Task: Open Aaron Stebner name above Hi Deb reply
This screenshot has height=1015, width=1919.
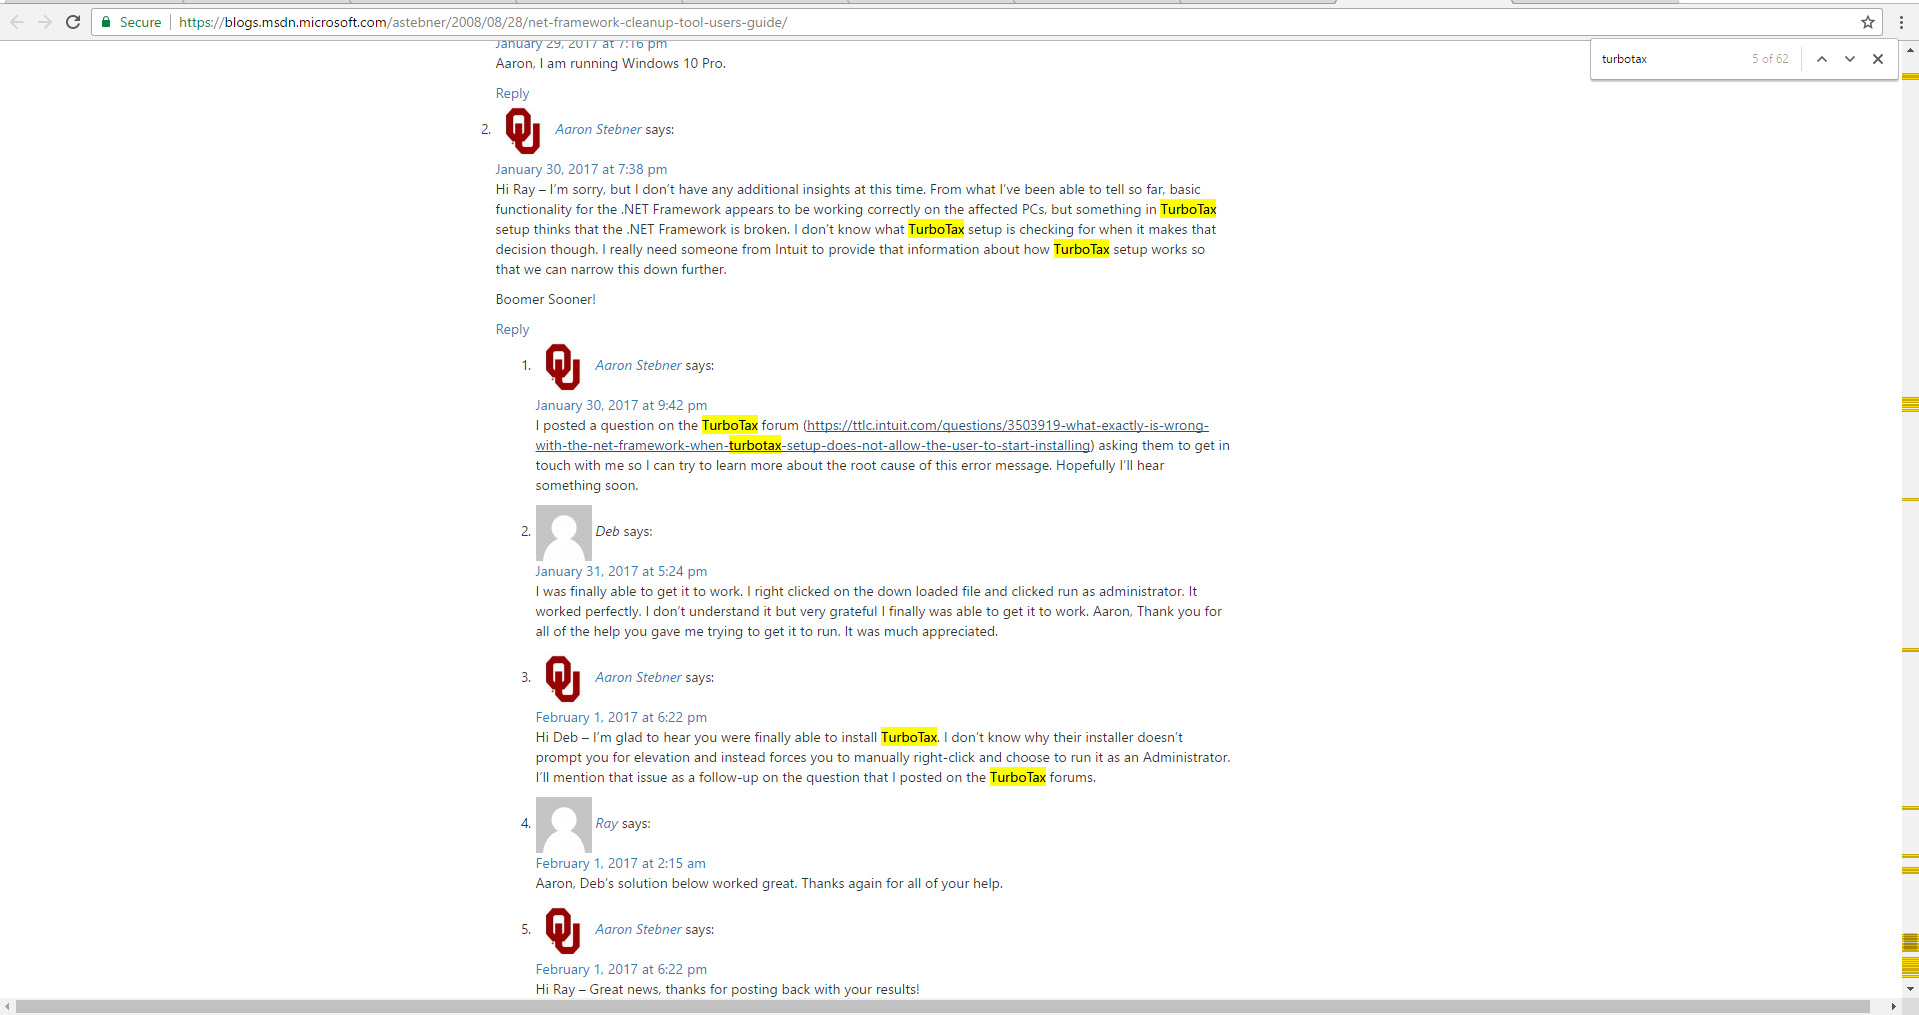Action: (x=638, y=677)
